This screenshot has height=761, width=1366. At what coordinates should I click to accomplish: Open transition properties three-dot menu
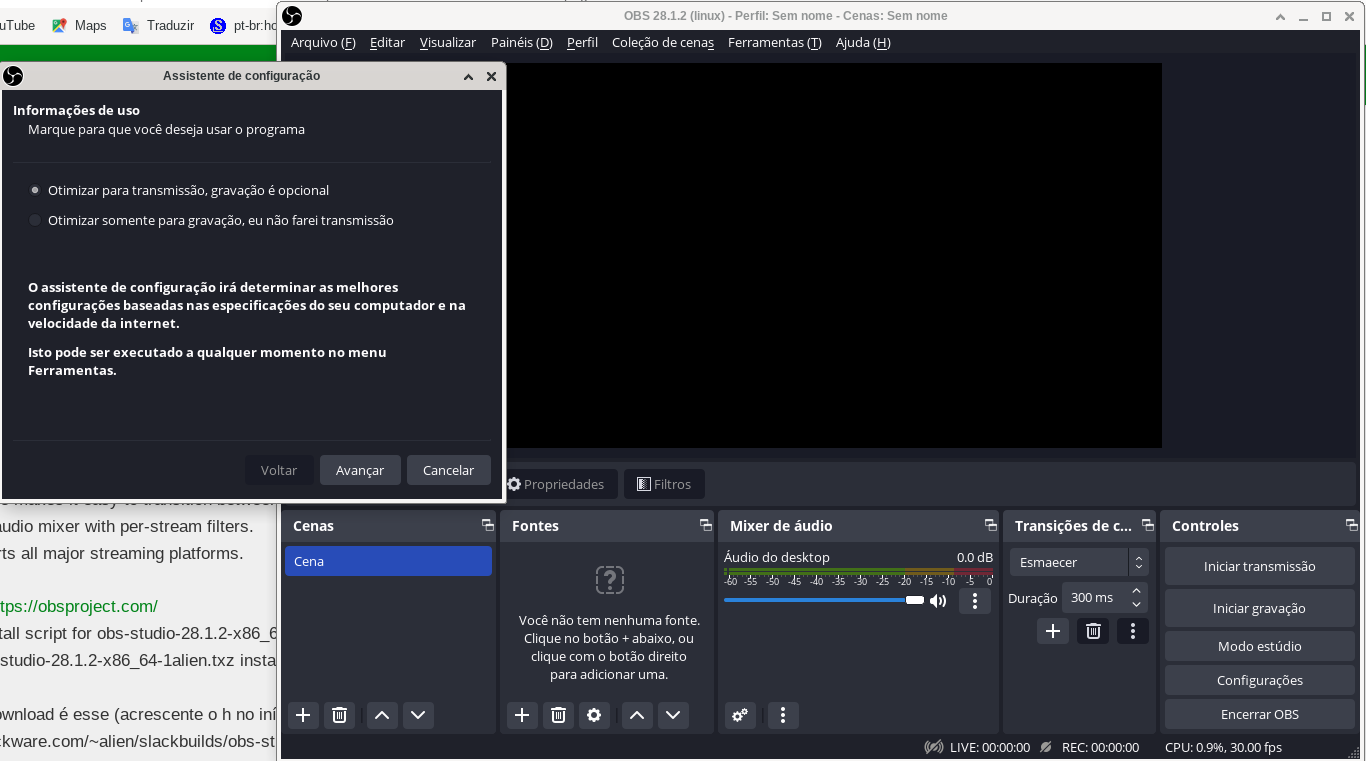1133,631
